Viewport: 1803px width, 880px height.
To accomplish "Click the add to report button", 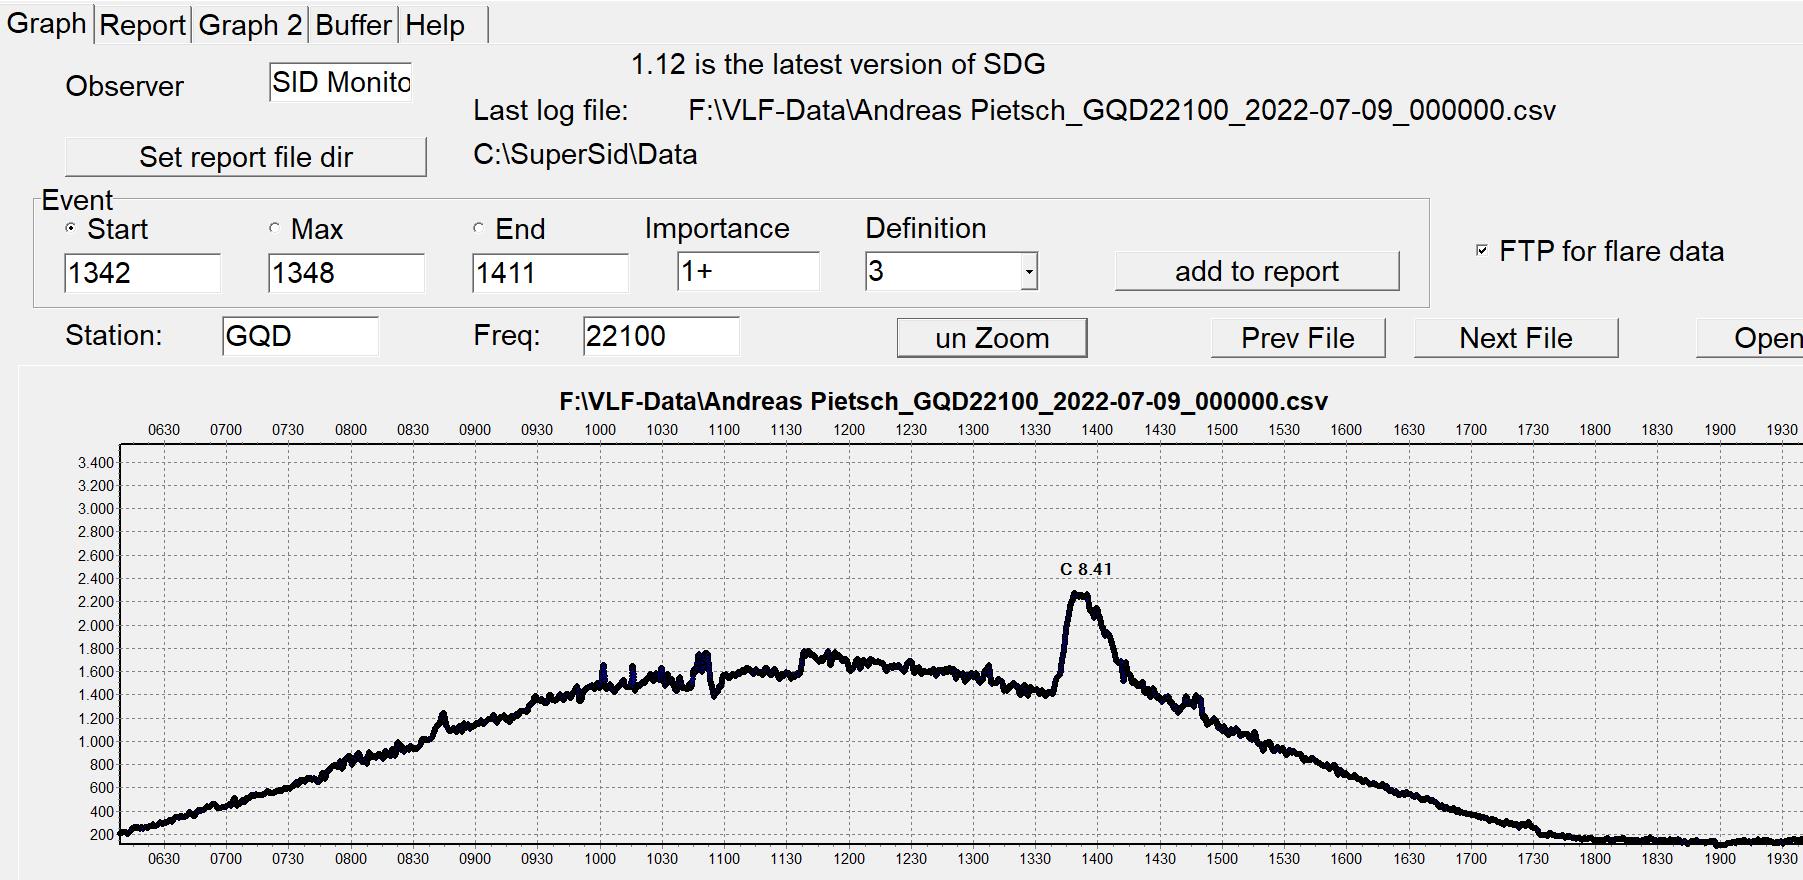I will pos(1257,272).
